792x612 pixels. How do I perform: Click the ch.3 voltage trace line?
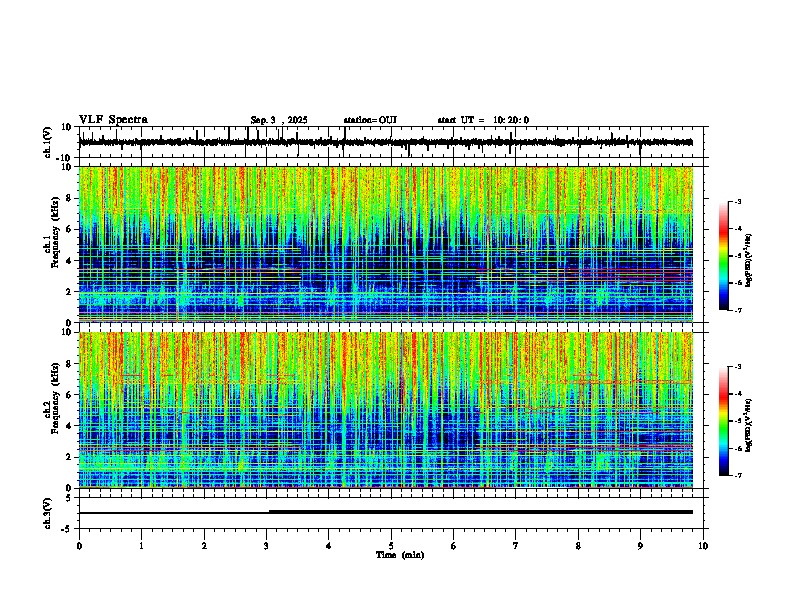pos(386,512)
